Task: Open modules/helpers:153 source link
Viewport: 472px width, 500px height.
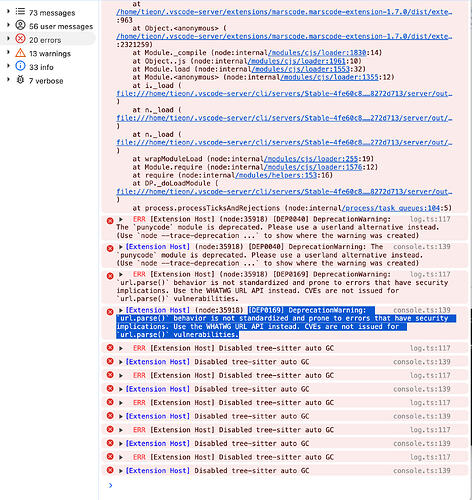Action: tap(276, 175)
